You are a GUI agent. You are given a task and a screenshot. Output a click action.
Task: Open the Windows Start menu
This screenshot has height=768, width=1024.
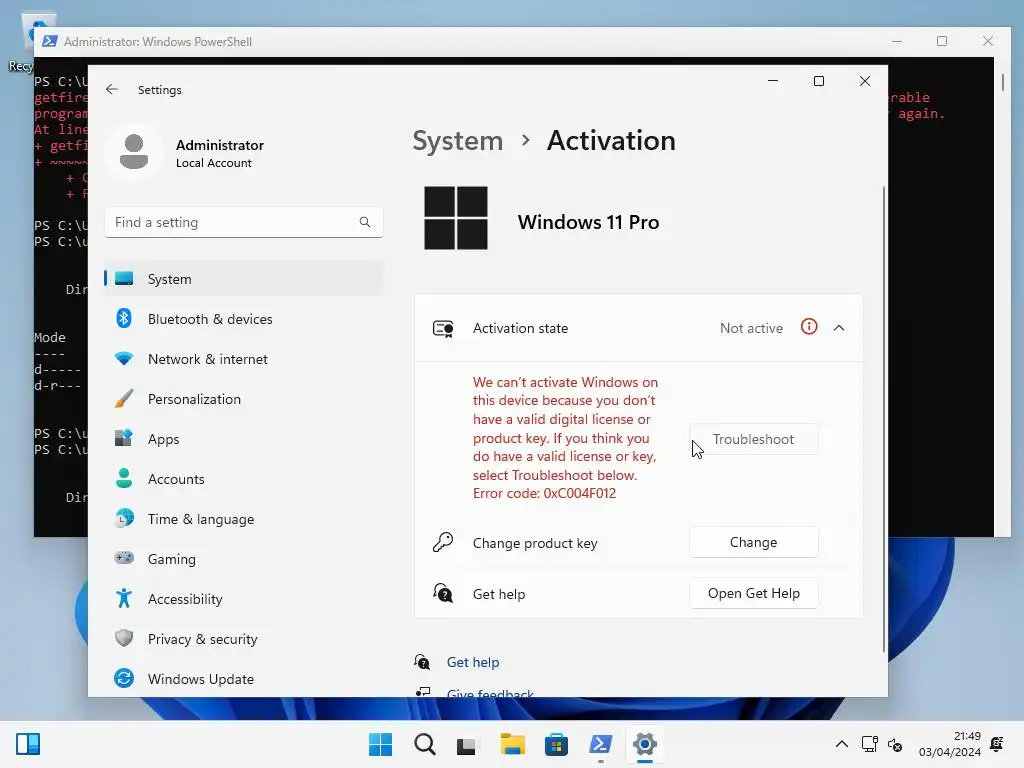380,744
